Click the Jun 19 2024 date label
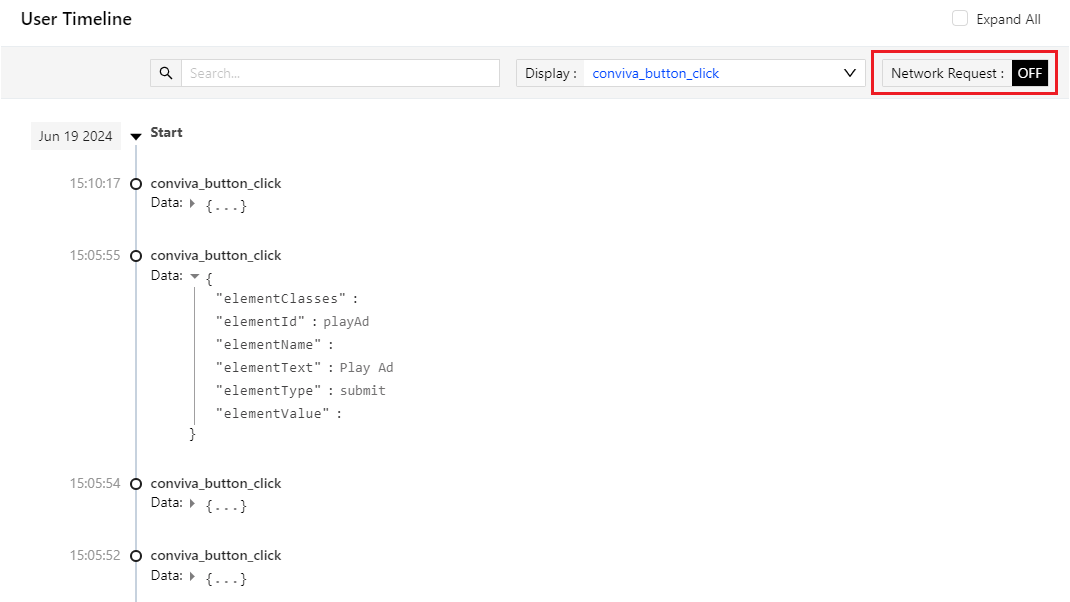This screenshot has width=1070, height=602. 76,136
